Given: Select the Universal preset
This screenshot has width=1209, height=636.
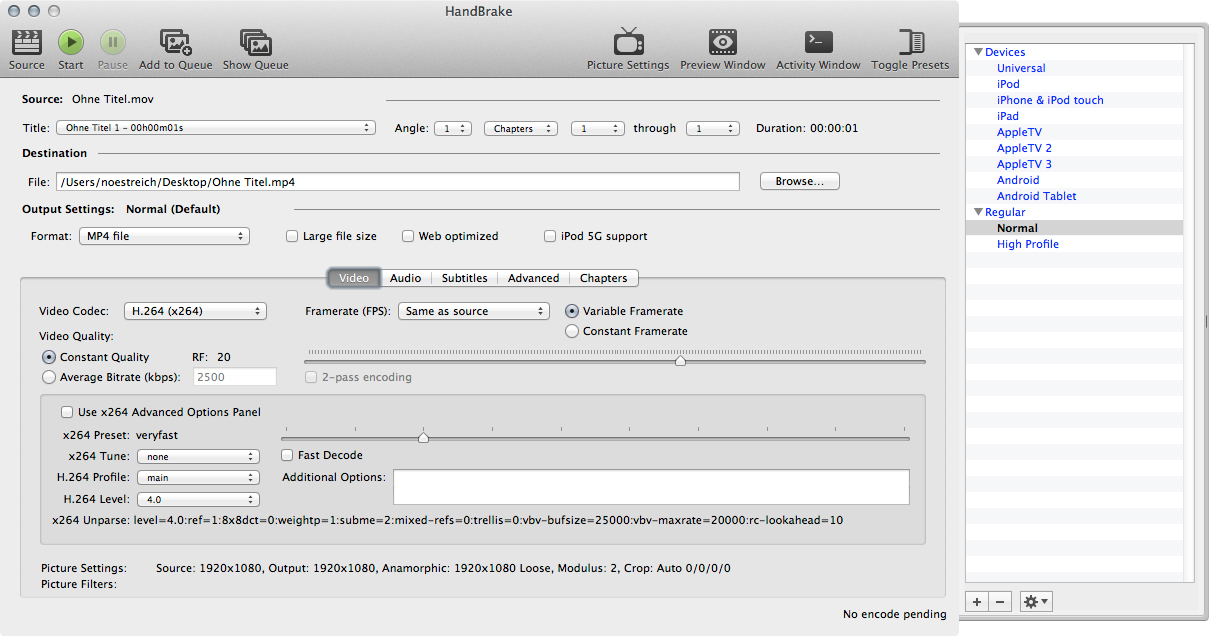Looking at the screenshot, I should click(1021, 68).
